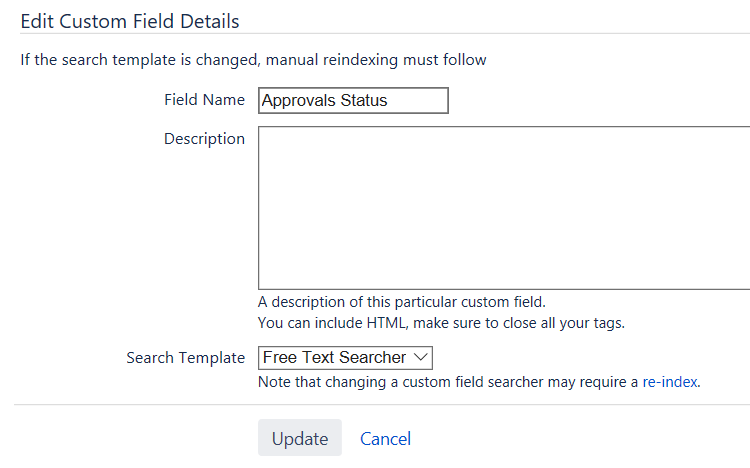
Task: Click the 'Description' label
Action: 204,139
